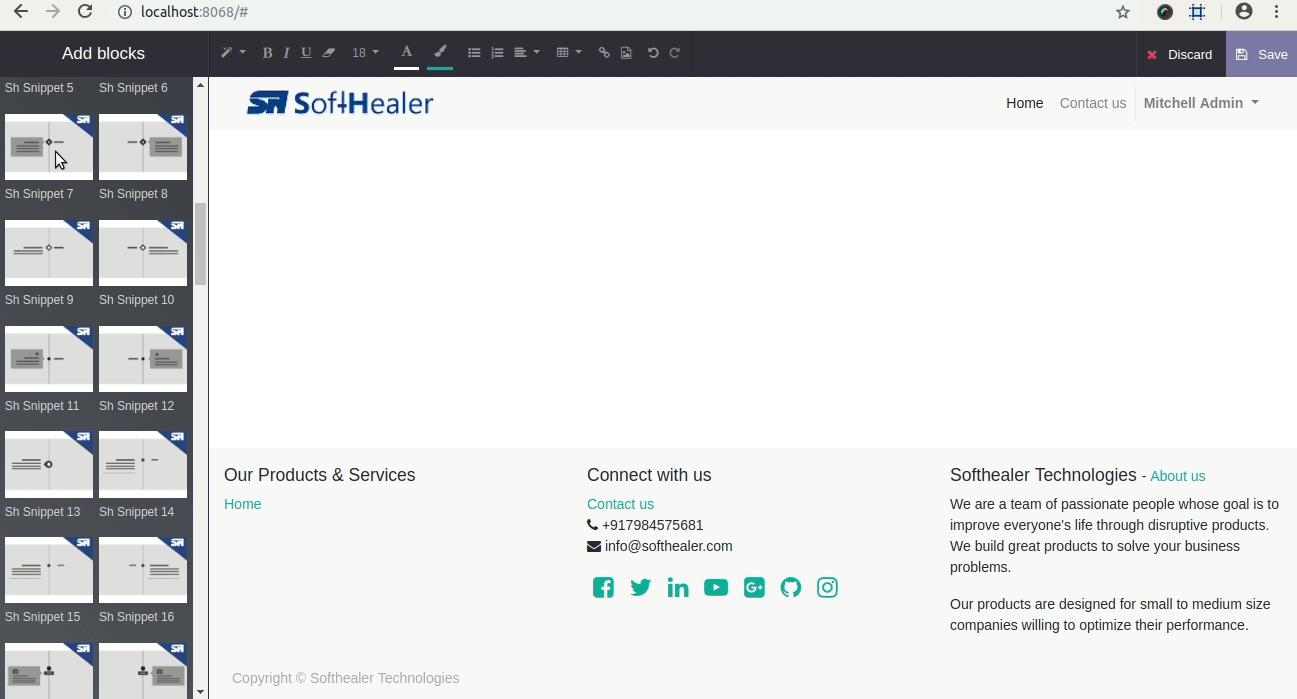1297x699 pixels.
Task: Click the Sh Snippet 6 label
Action: click(133, 88)
